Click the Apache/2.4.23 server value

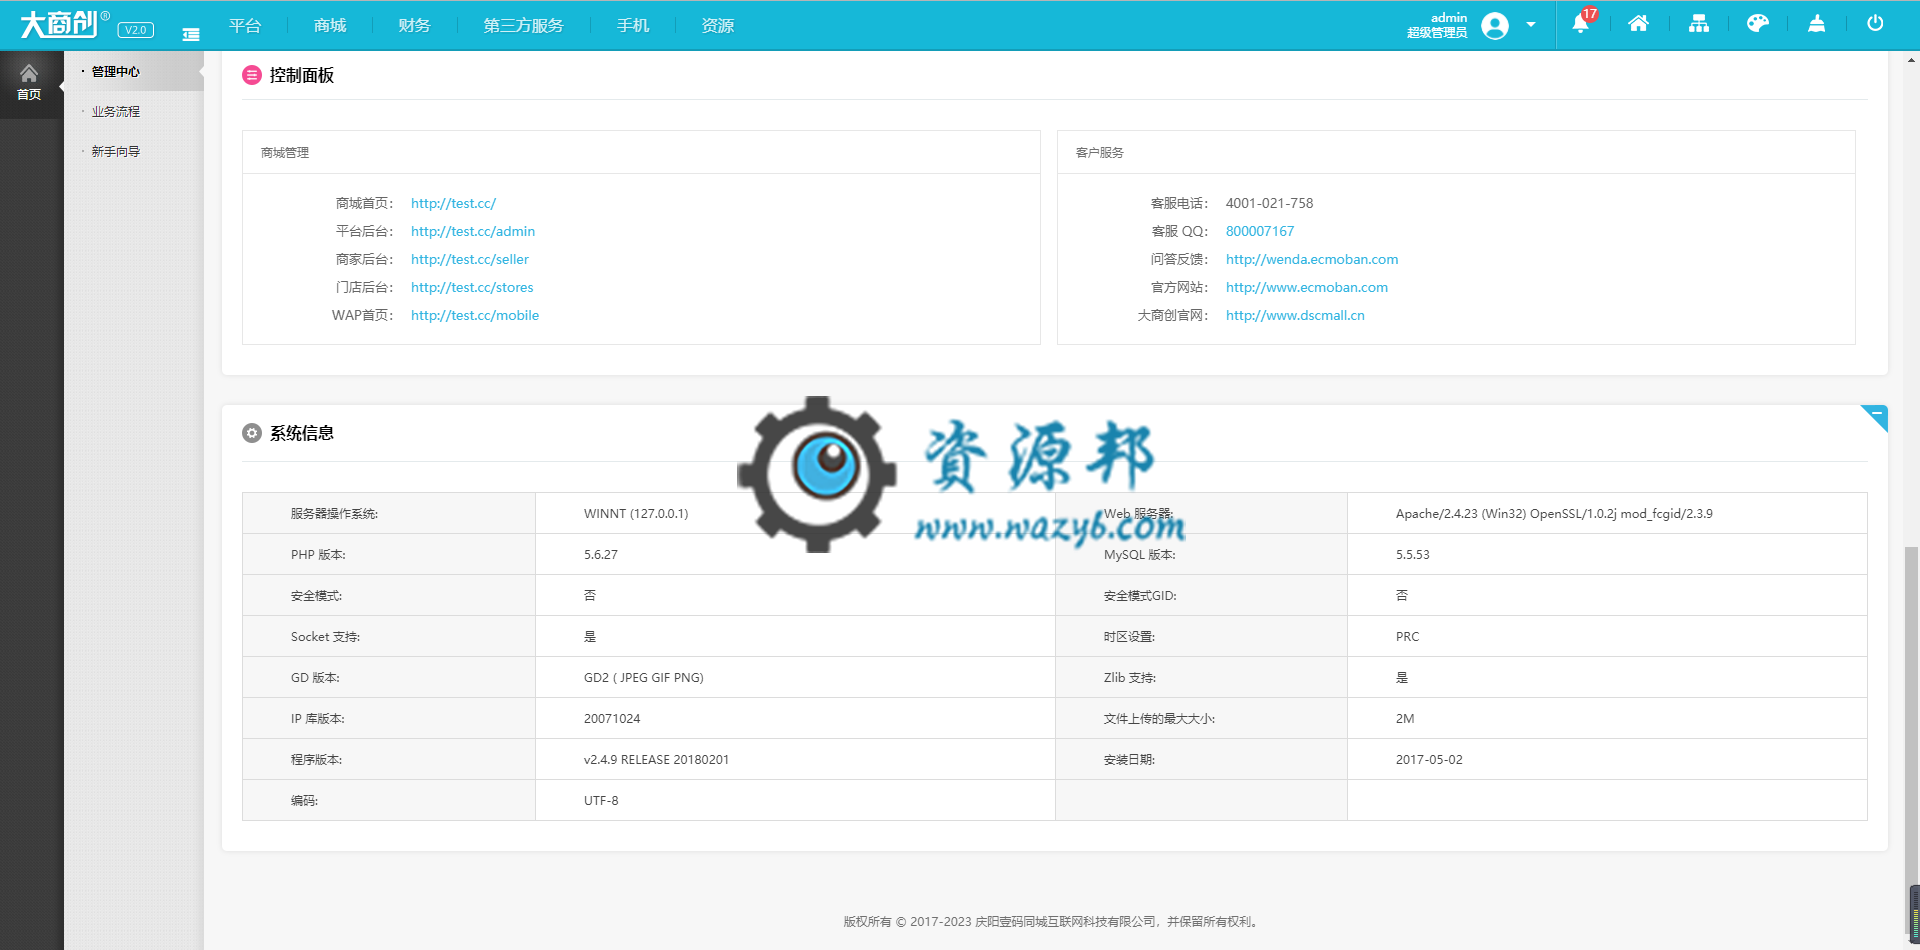tap(1554, 514)
